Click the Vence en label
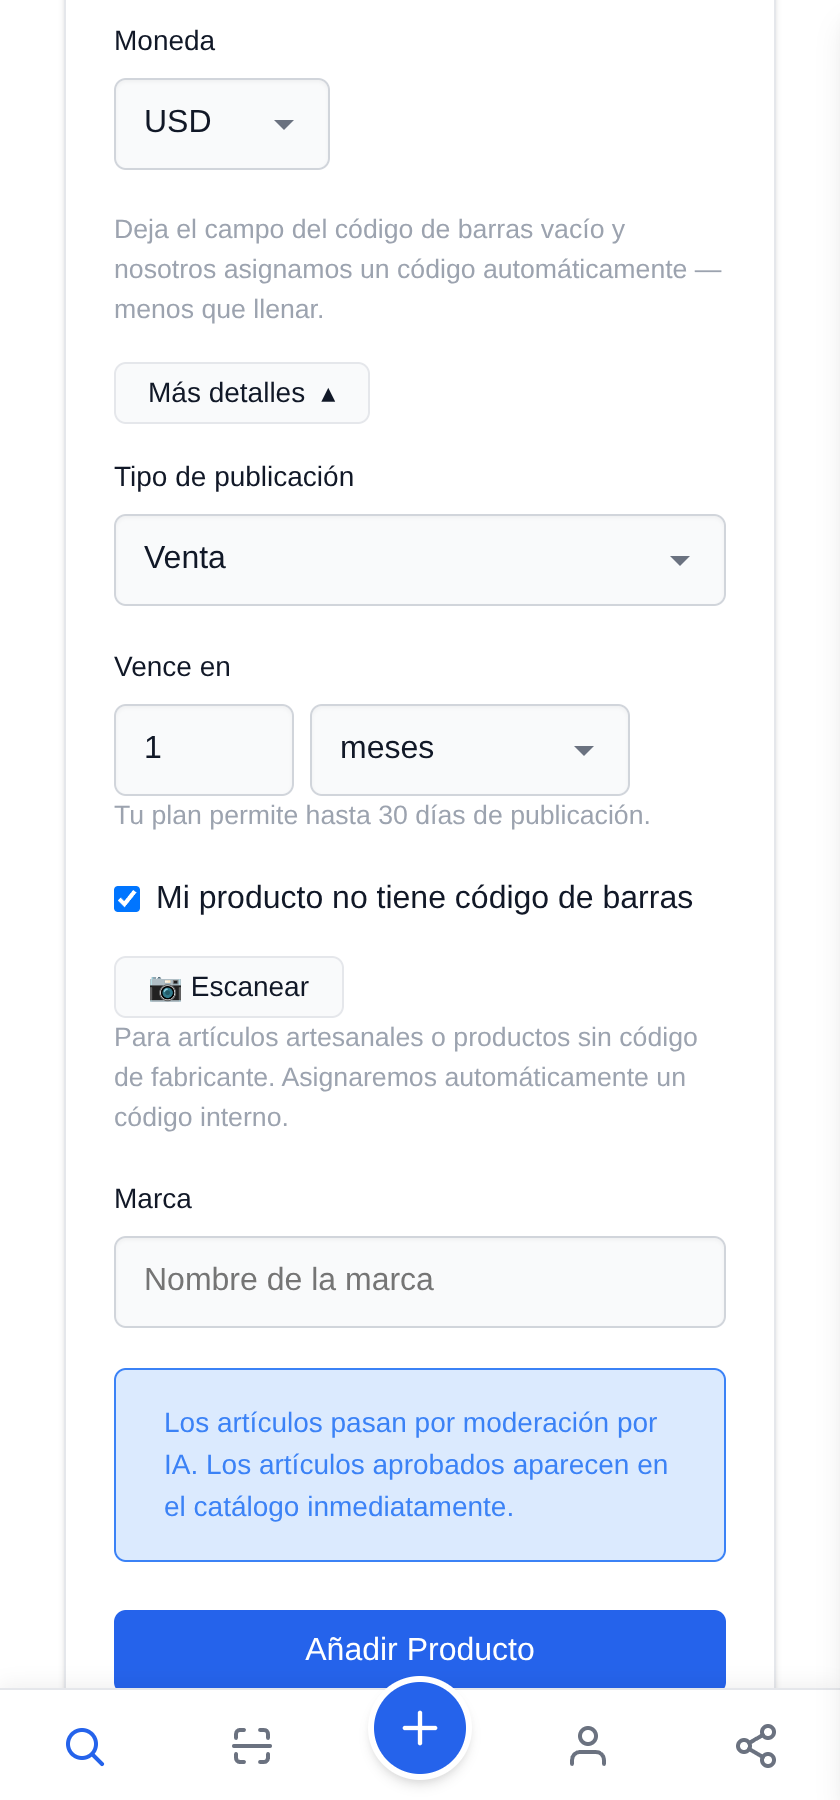The width and height of the screenshot is (840, 1800). 172,667
